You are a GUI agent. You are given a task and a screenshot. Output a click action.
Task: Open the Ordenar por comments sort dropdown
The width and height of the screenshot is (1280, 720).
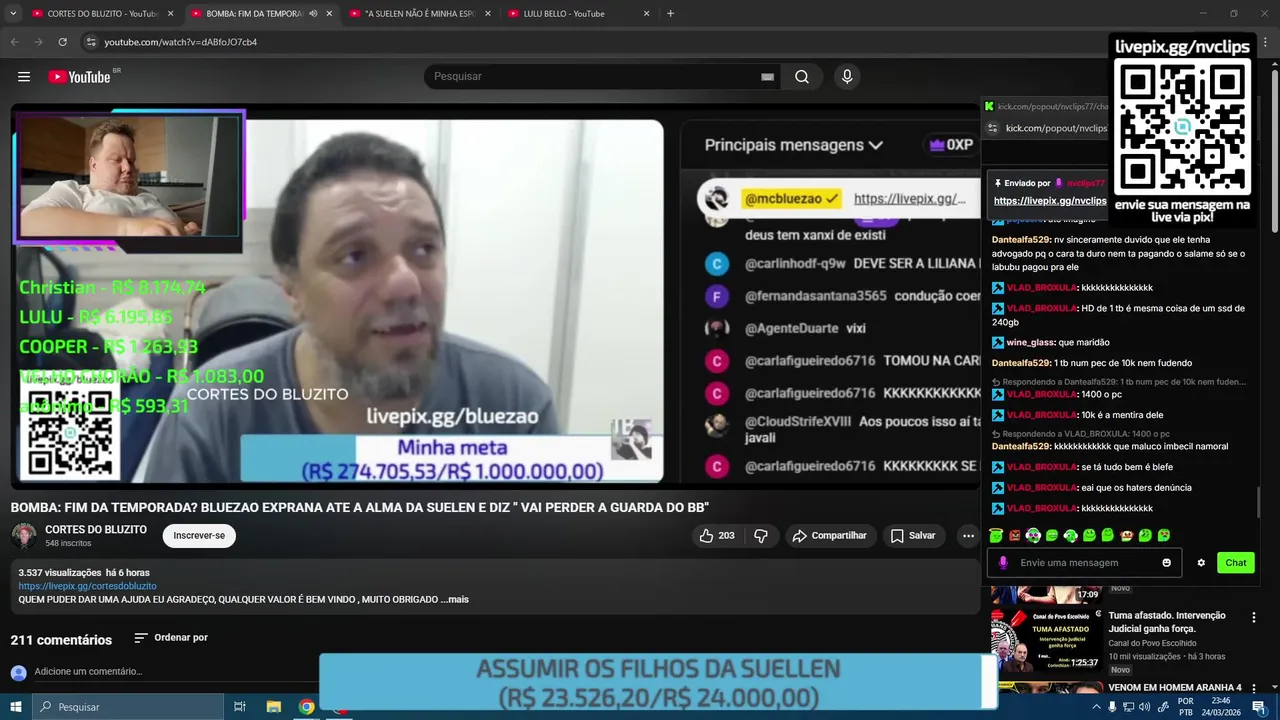pos(171,638)
